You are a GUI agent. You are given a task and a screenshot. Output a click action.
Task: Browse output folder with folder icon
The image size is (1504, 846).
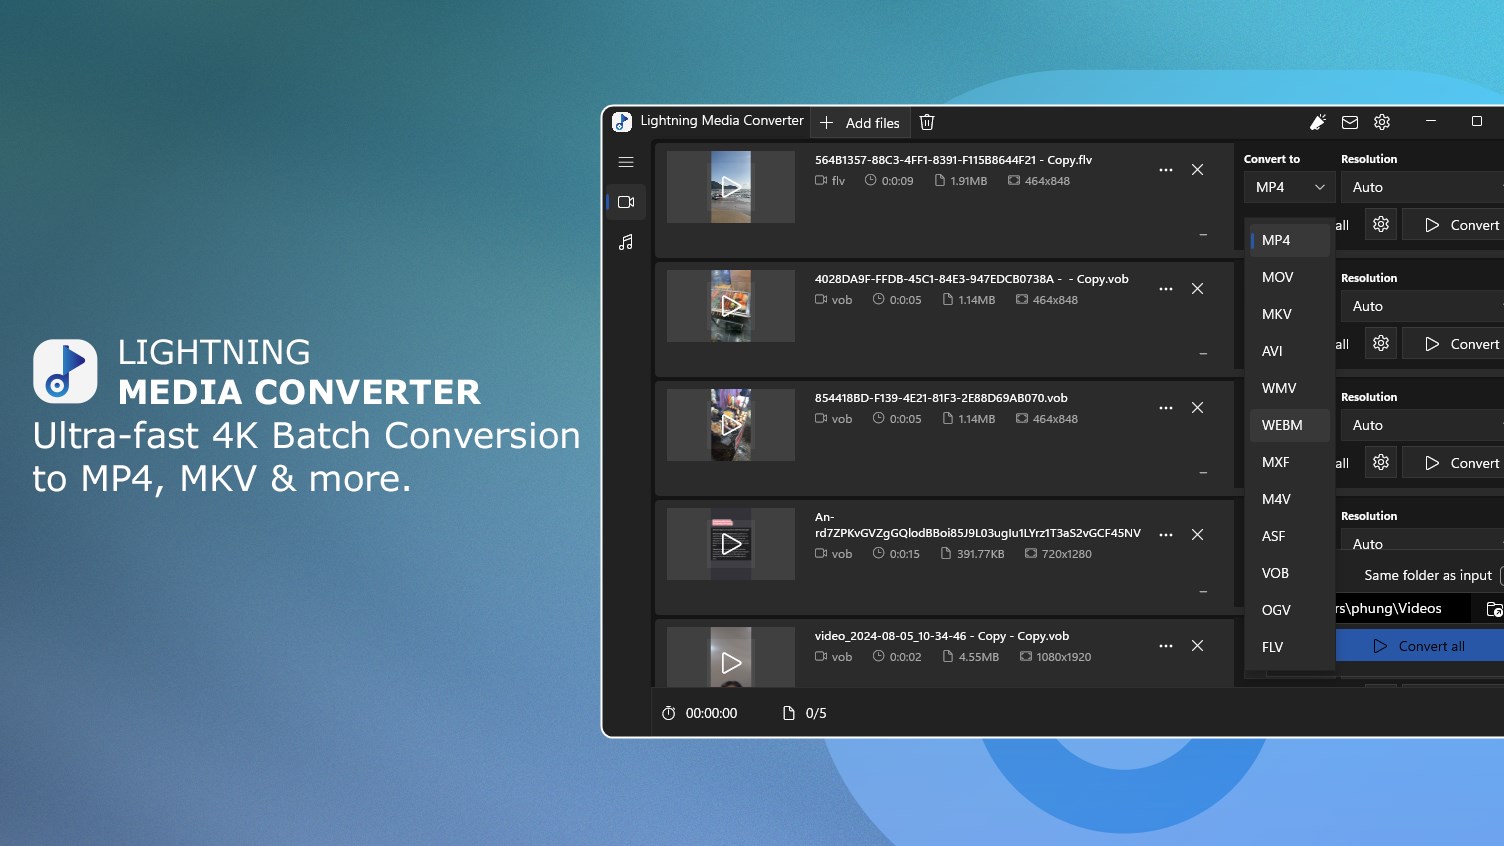[x=1494, y=609]
